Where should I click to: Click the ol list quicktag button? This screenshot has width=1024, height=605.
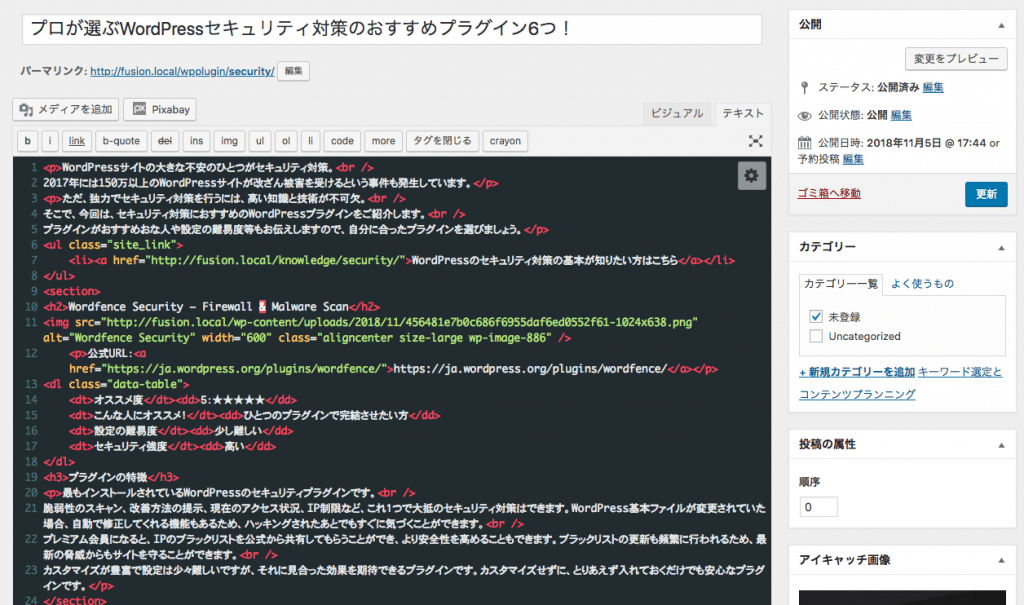tap(286, 141)
